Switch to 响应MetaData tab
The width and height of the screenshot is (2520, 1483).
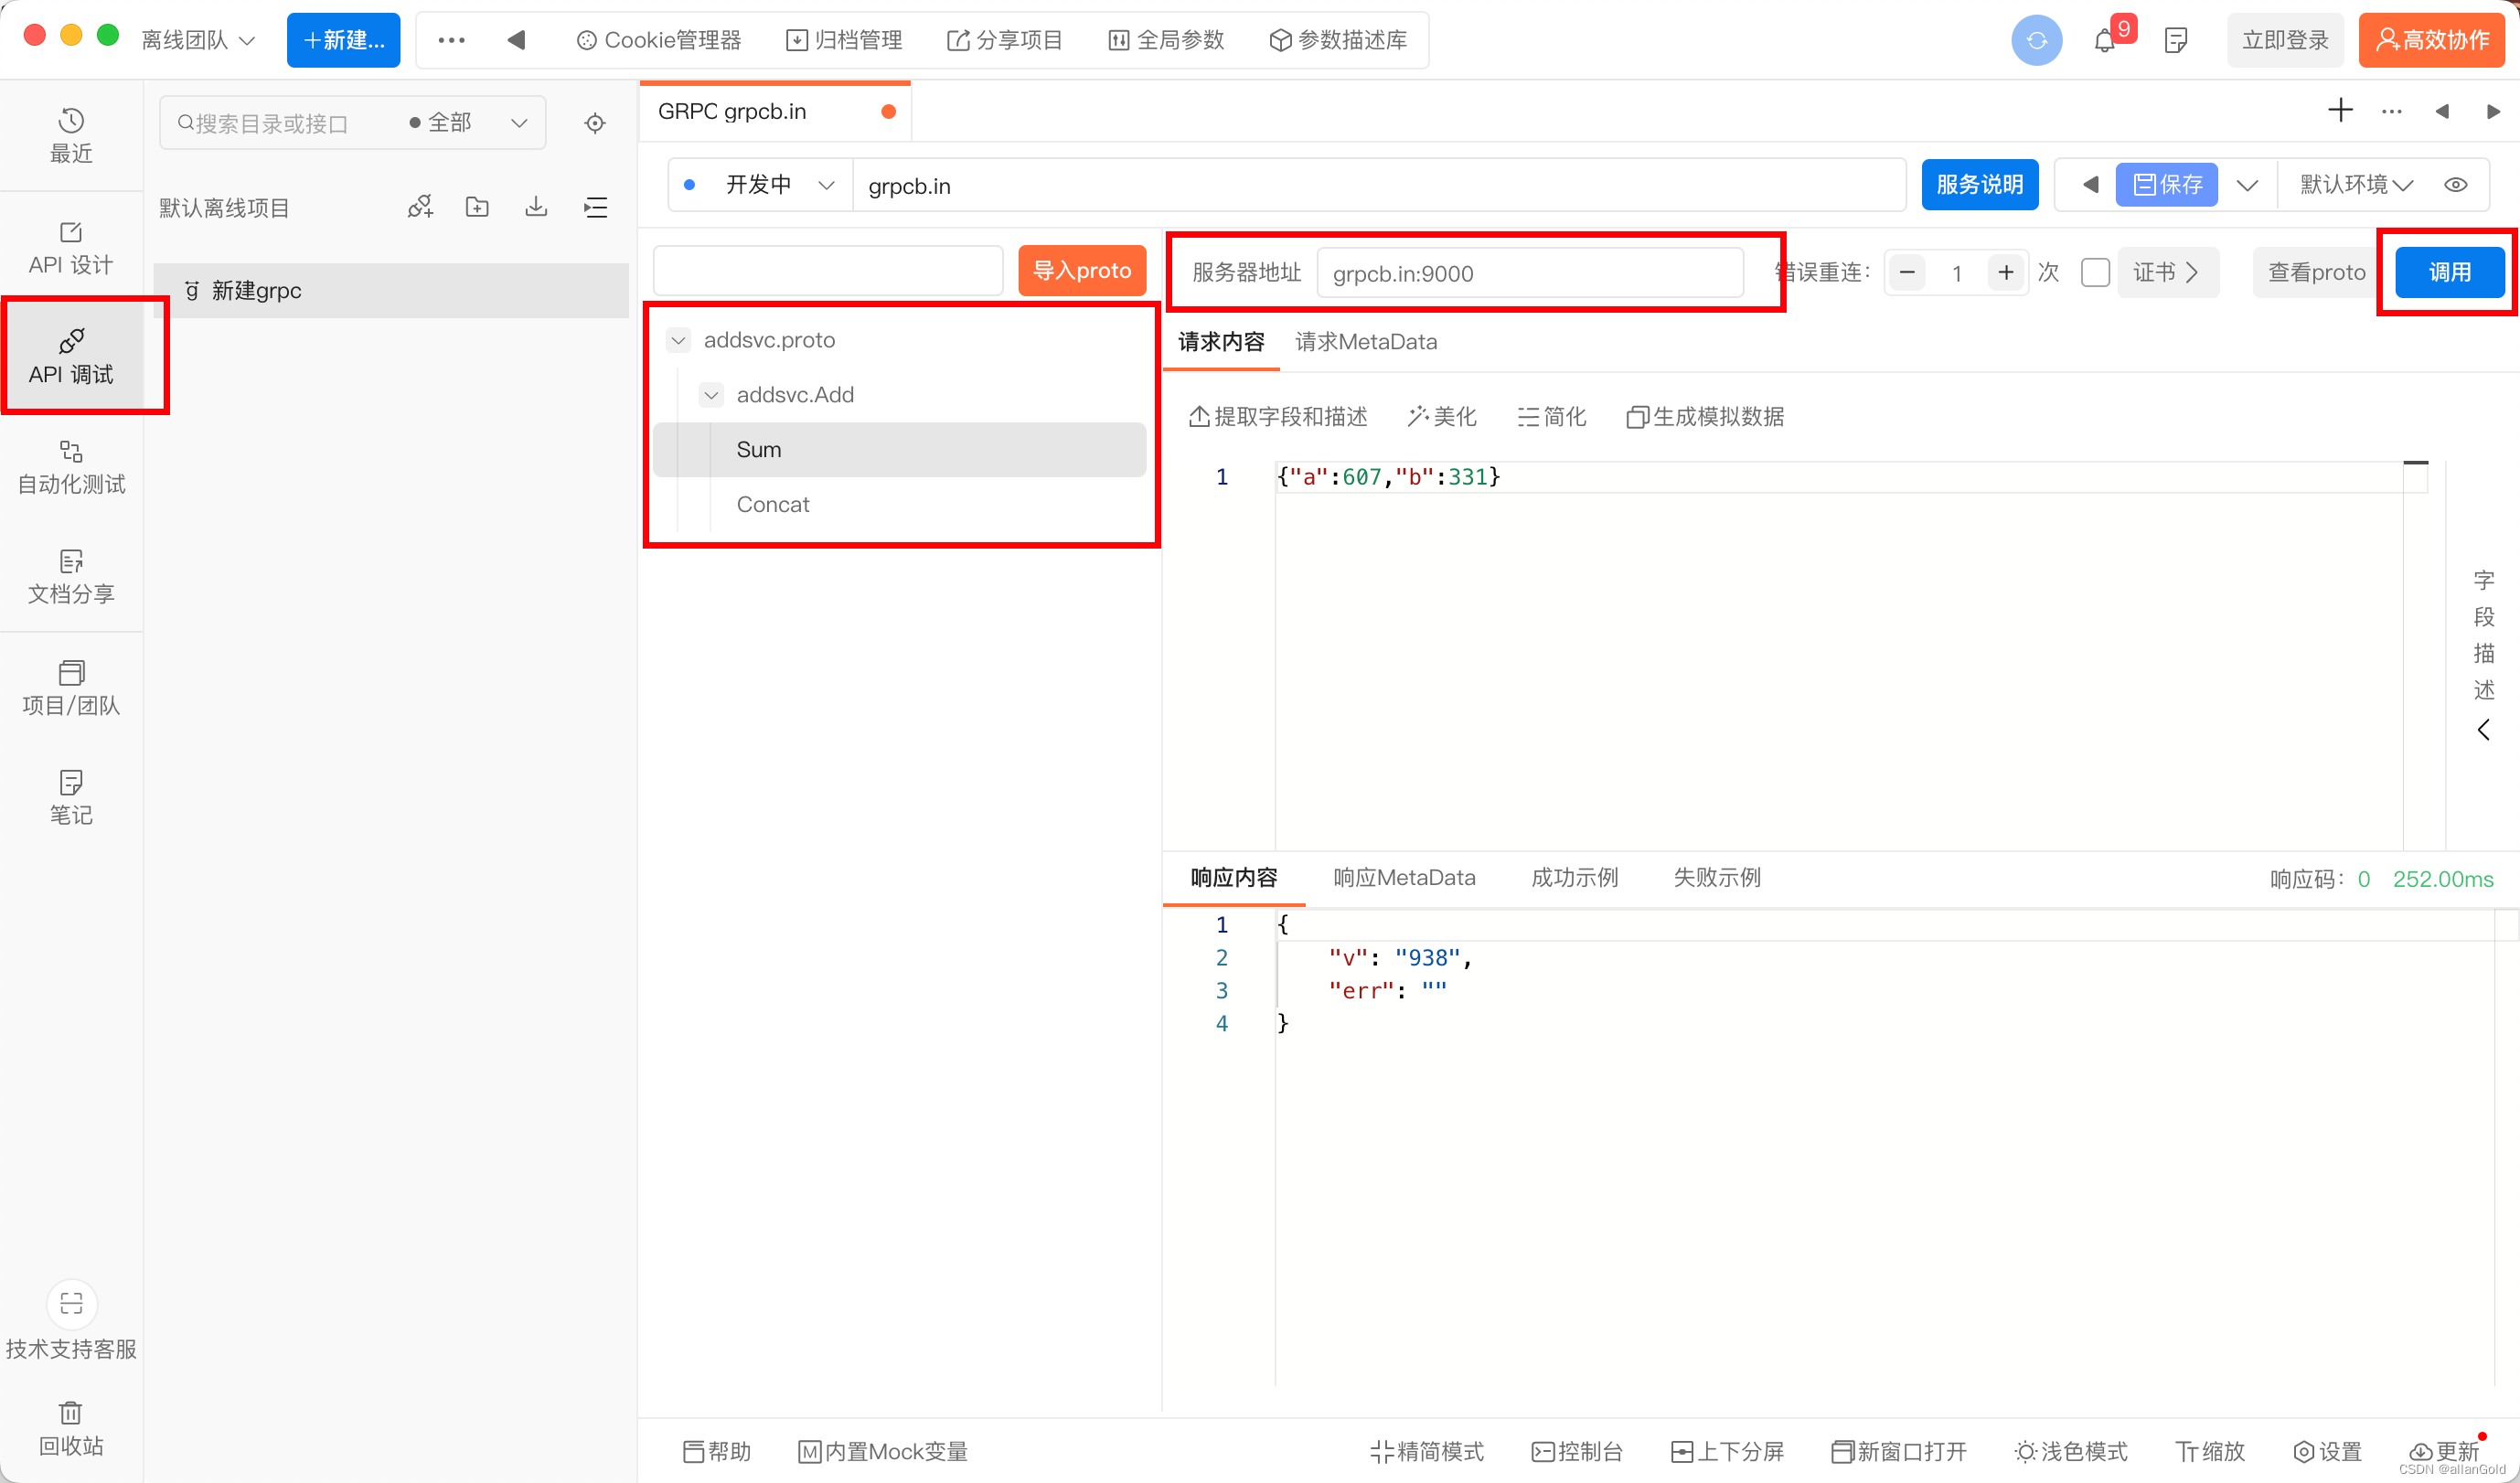[x=1404, y=877]
